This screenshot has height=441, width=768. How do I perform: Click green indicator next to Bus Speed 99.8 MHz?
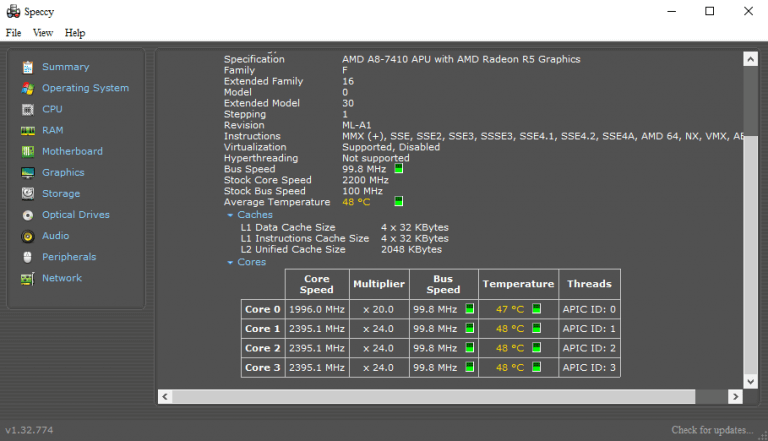[x=399, y=169]
